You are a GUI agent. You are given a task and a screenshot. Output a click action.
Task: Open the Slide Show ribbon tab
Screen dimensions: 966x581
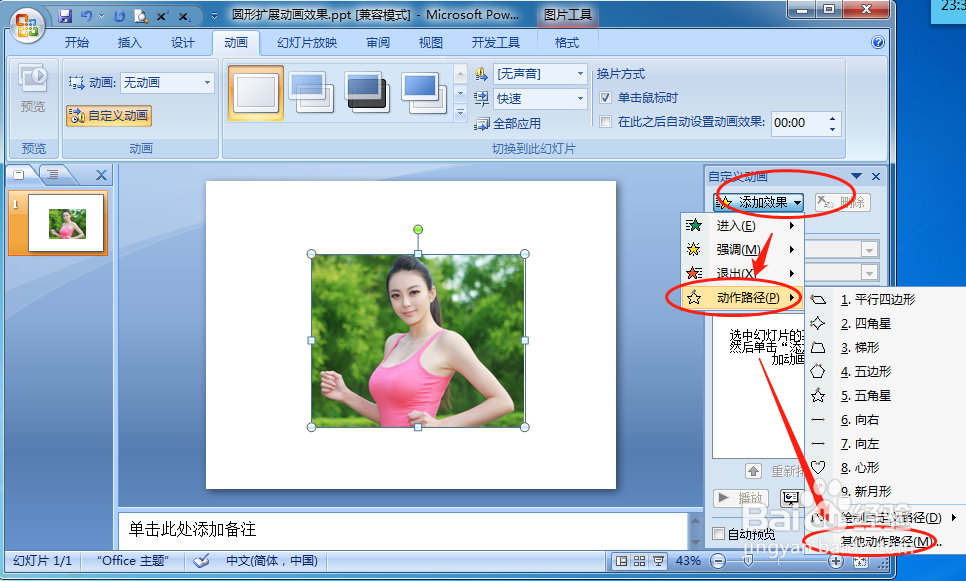pyautogui.click(x=307, y=43)
